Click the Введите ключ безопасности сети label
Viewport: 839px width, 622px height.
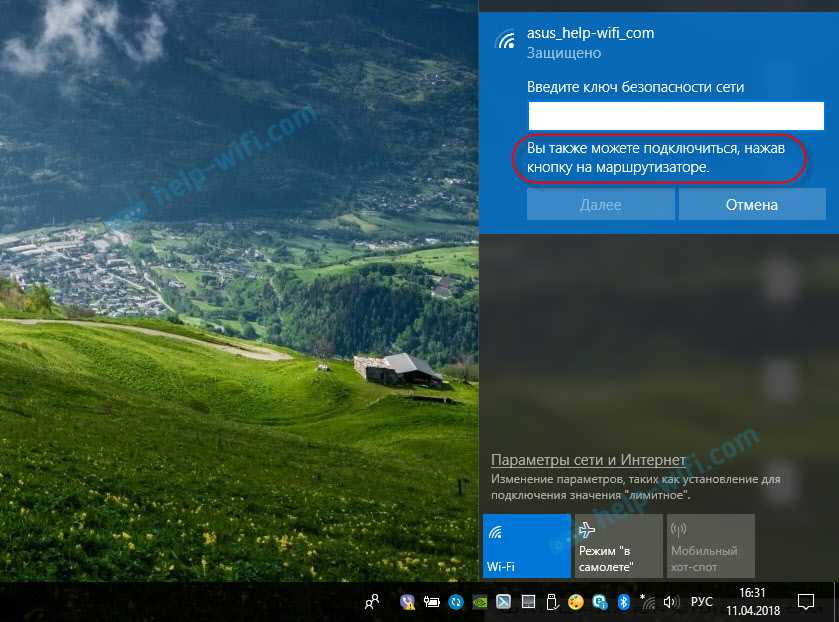636,87
